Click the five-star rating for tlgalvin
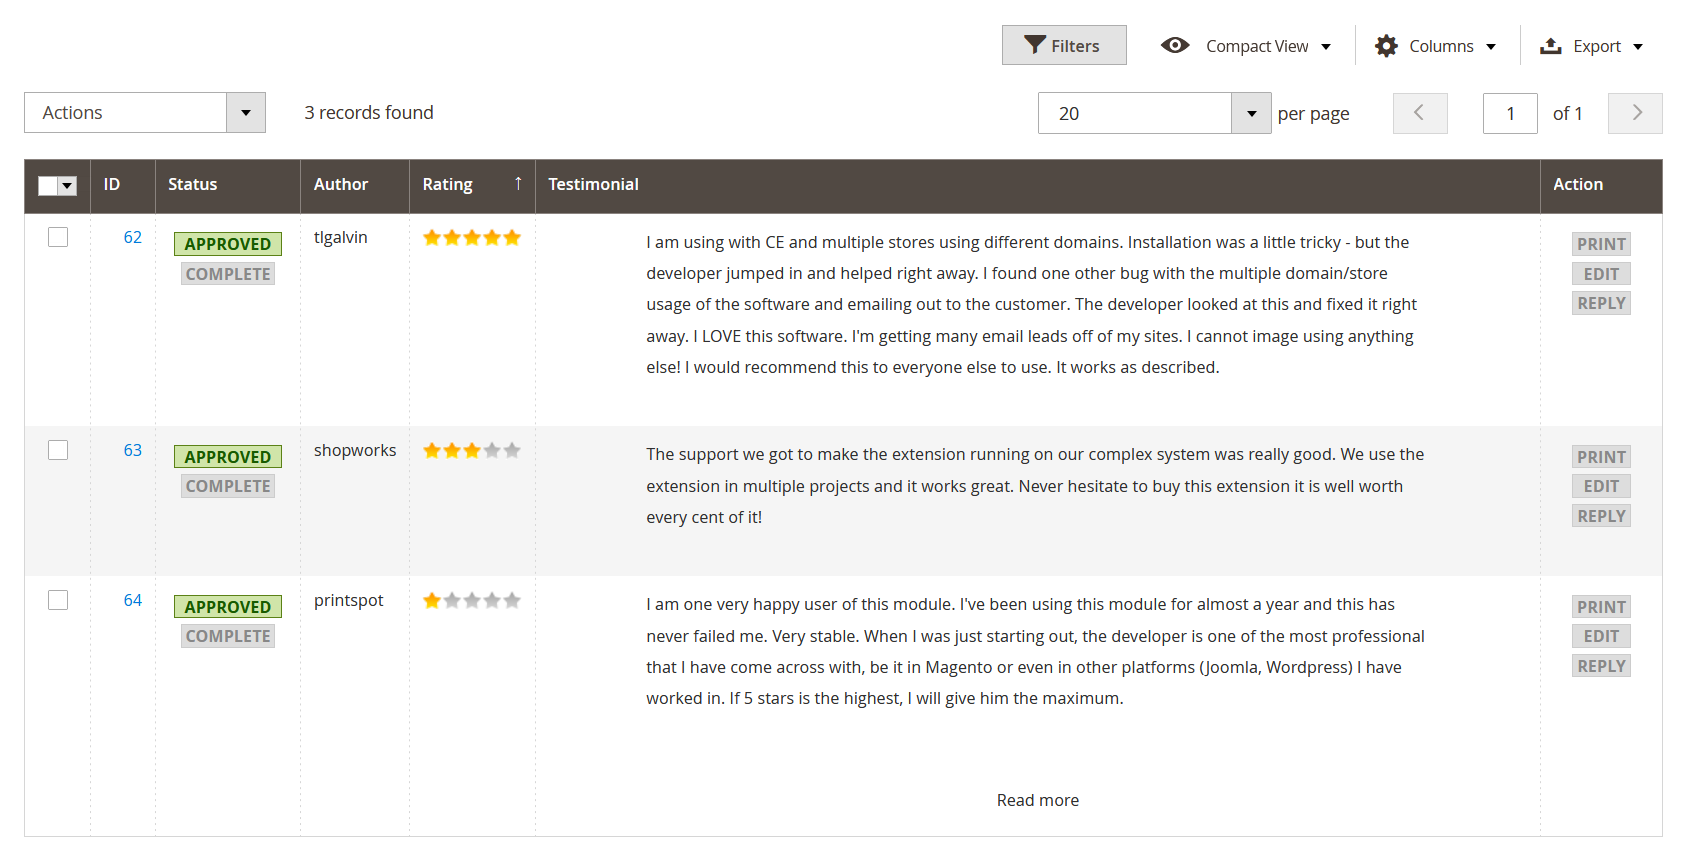The image size is (1687, 865). (472, 238)
